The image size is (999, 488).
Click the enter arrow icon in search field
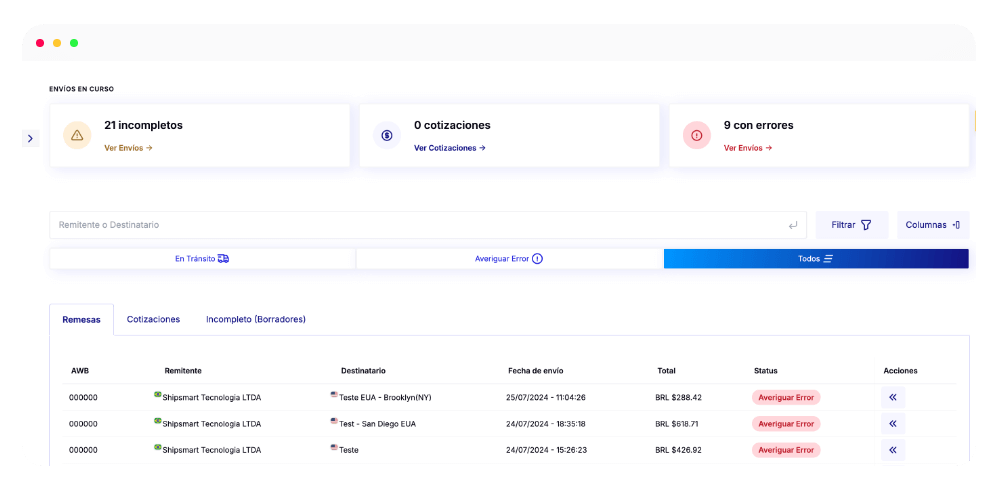(792, 225)
